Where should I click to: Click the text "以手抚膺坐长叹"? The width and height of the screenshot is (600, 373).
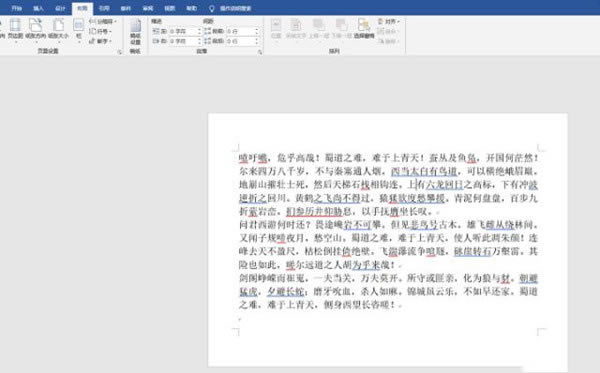396,211
